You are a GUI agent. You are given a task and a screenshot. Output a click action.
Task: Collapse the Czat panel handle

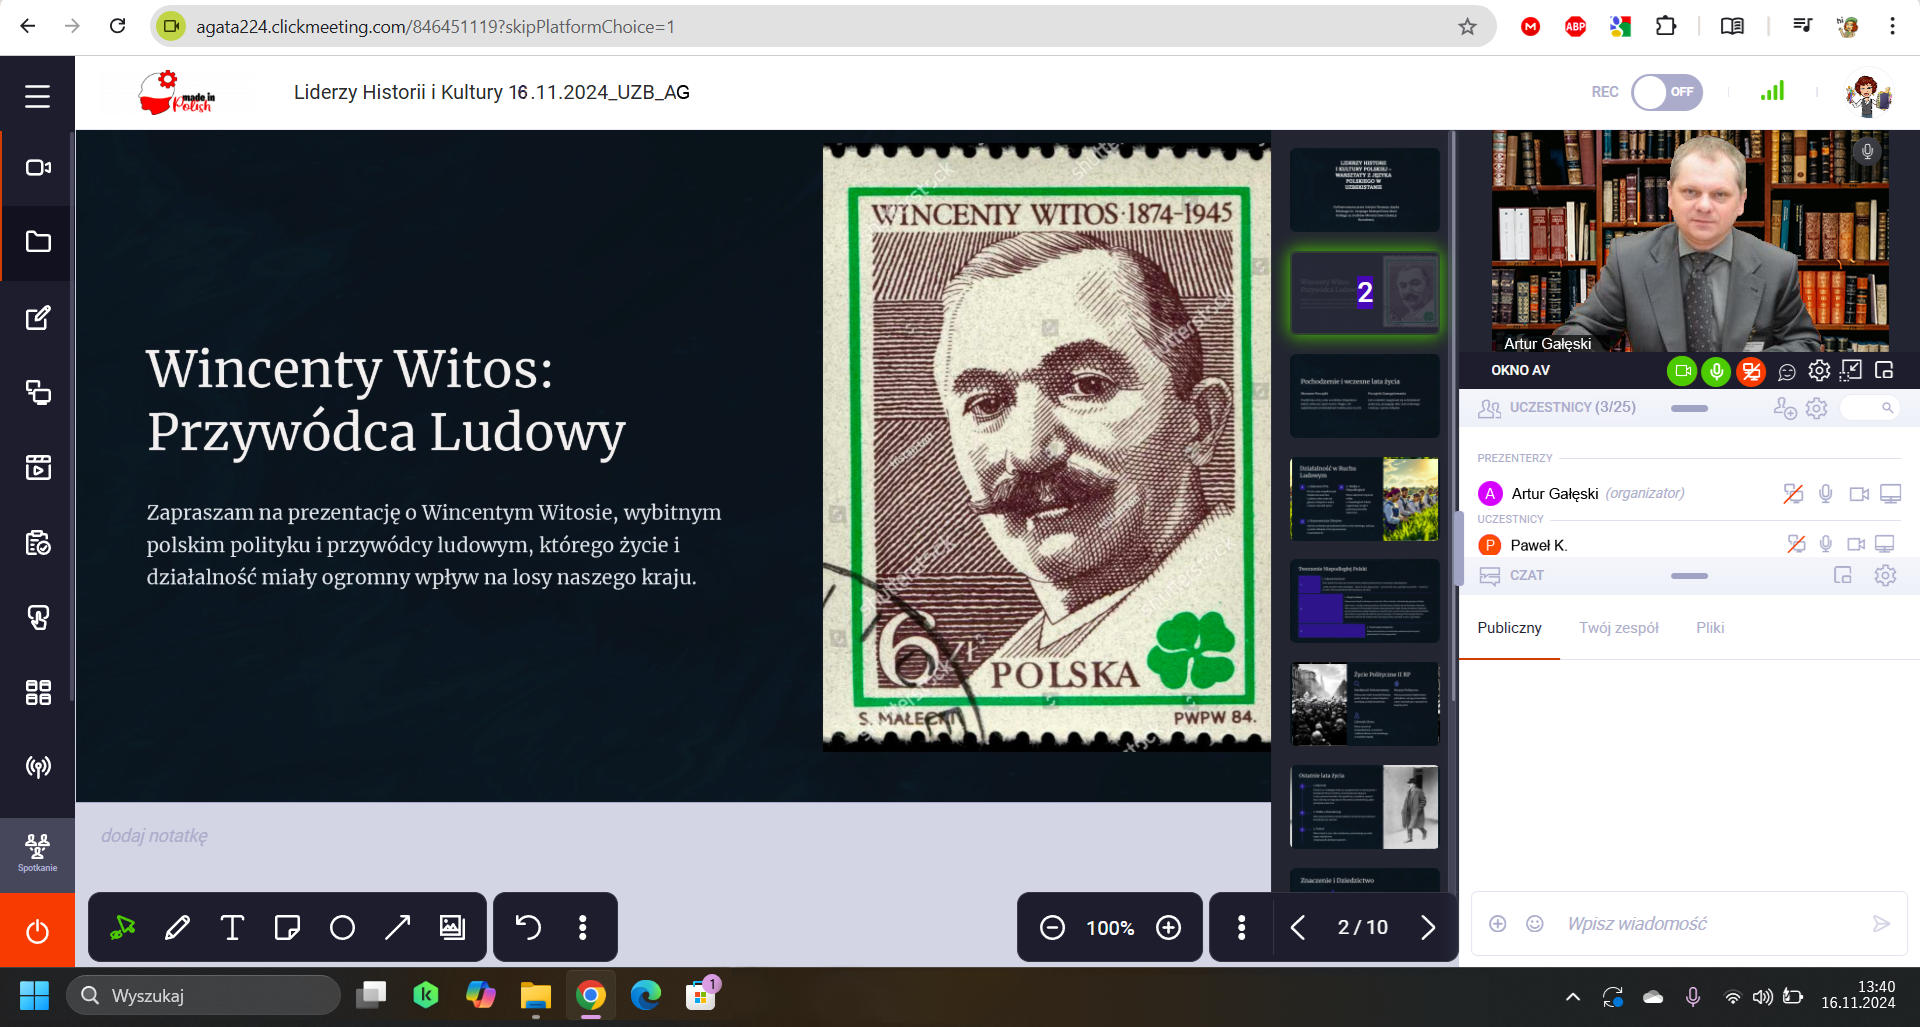pyautogui.click(x=1689, y=576)
